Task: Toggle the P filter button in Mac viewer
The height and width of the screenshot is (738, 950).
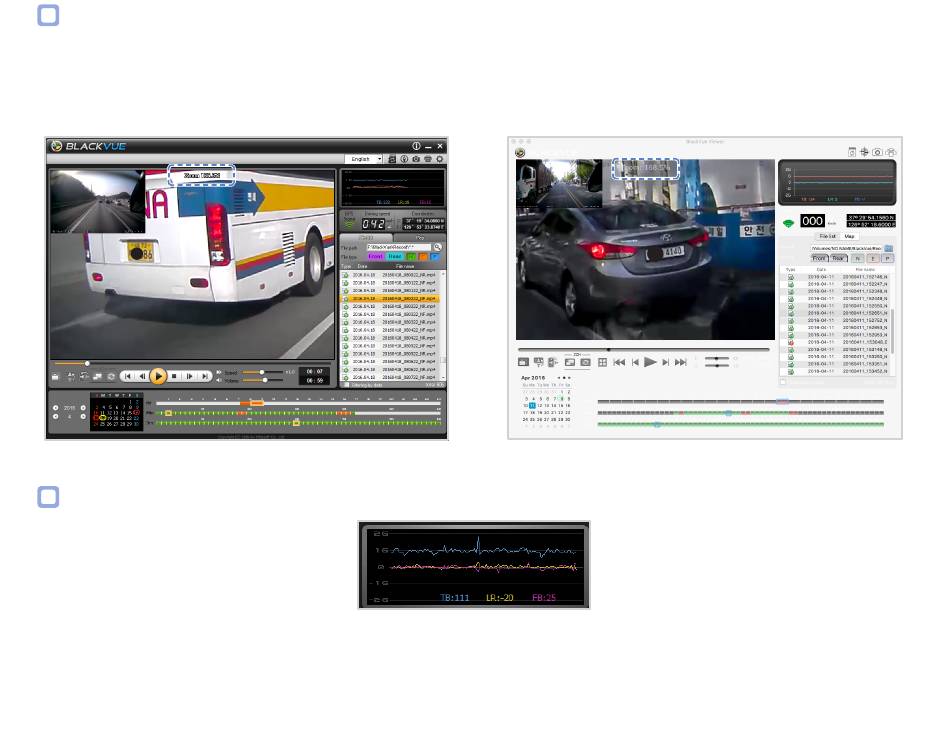Action: point(888,258)
